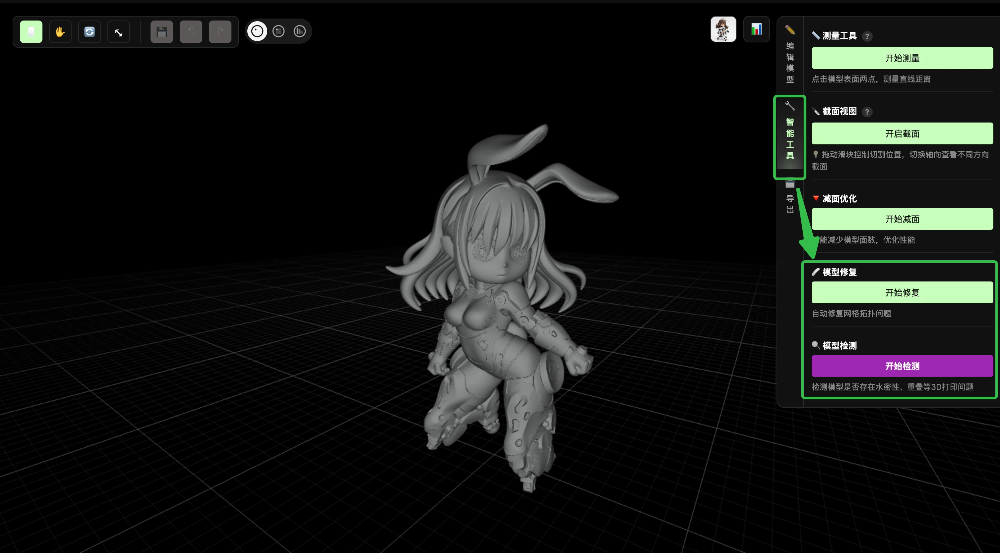Choose the diagonal arrow scale tool
The width and height of the screenshot is (1000, 553).
(x=119, y=32)
